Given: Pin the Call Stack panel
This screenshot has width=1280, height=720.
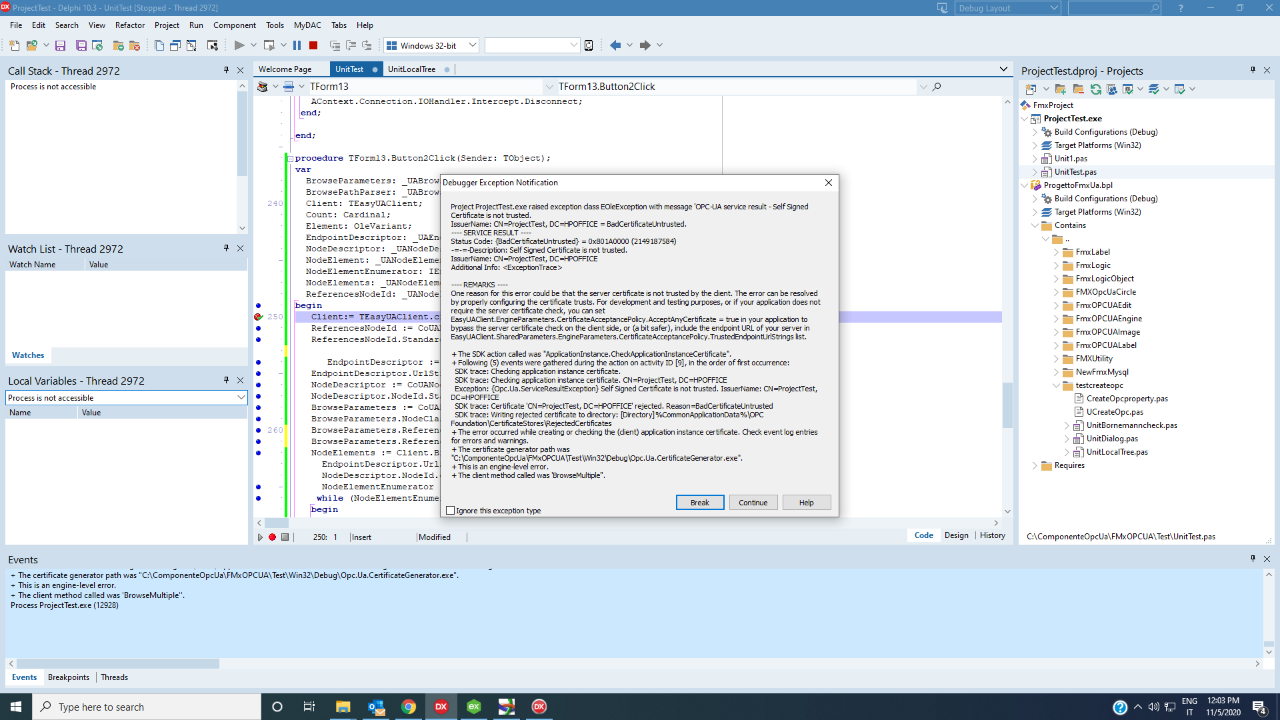Looking at the screenshot, I should [226, 70].
